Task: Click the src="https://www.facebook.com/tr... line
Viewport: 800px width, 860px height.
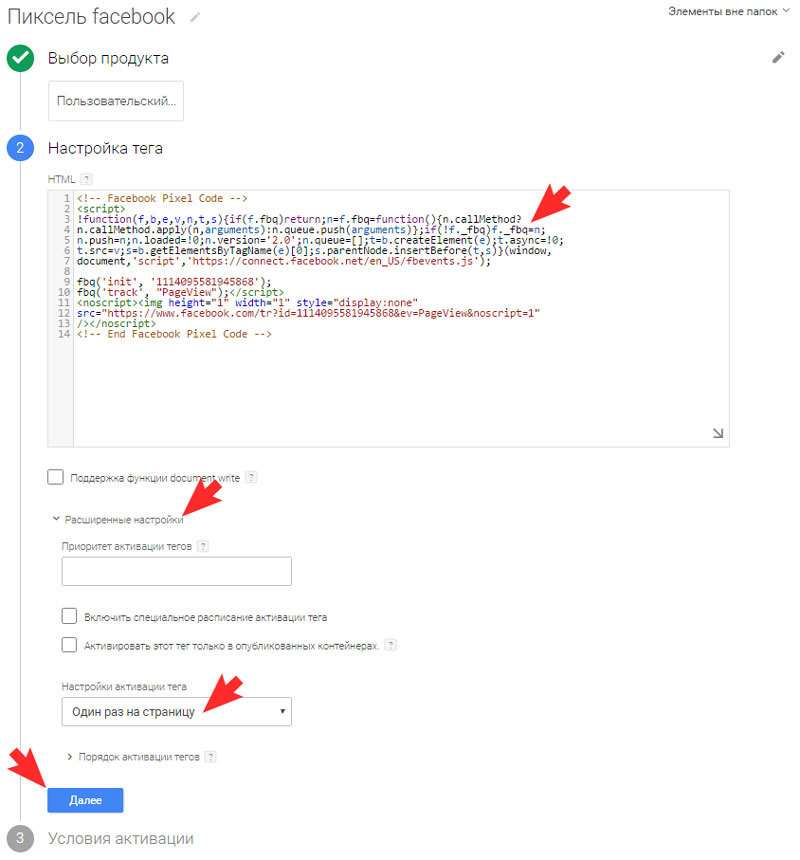Action: [308, 313]
